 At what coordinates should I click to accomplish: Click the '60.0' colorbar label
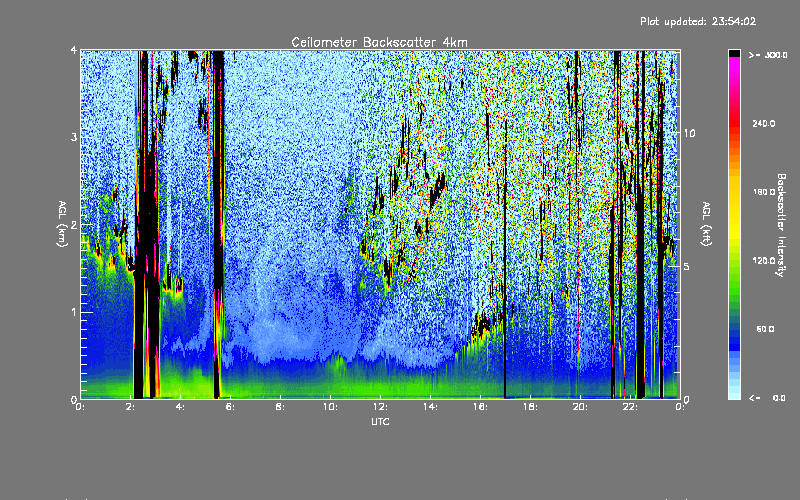coord(765,329)
